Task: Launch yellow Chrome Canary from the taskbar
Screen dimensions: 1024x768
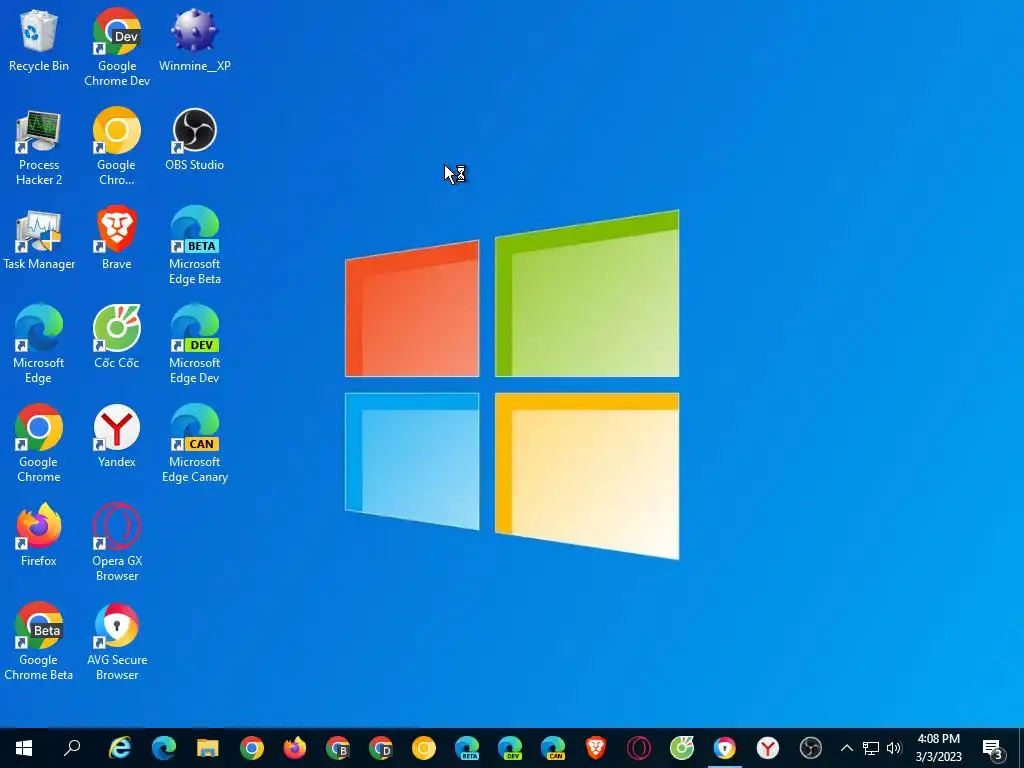Action: 424,748
